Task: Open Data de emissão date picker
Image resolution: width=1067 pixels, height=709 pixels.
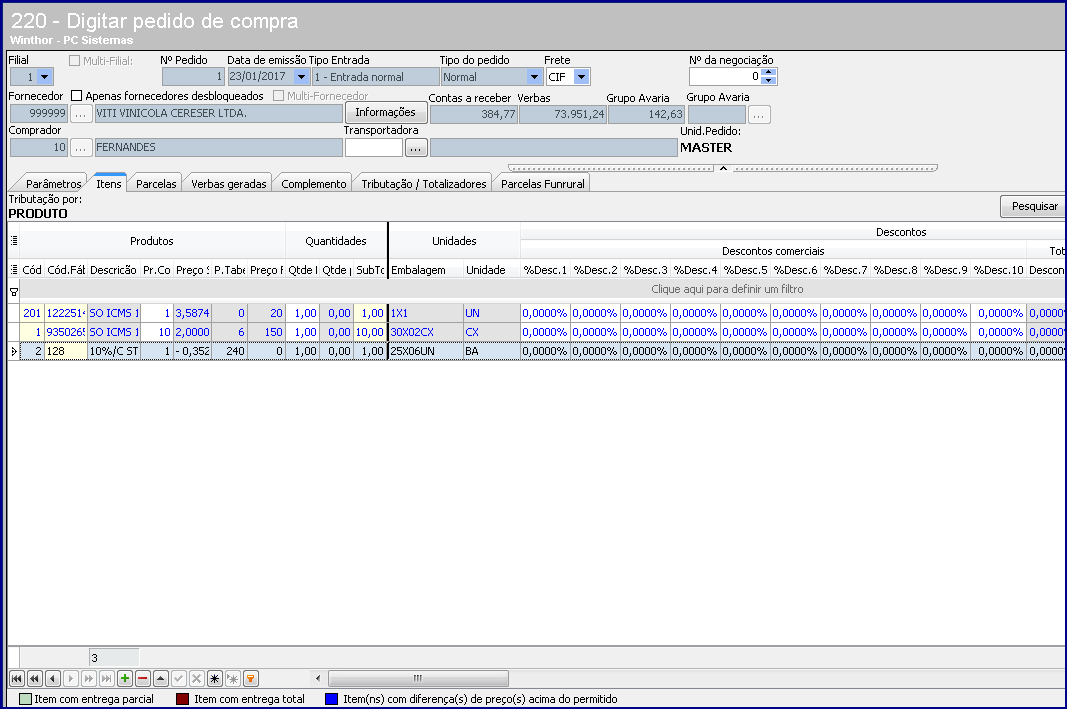Action: point(301,77)
